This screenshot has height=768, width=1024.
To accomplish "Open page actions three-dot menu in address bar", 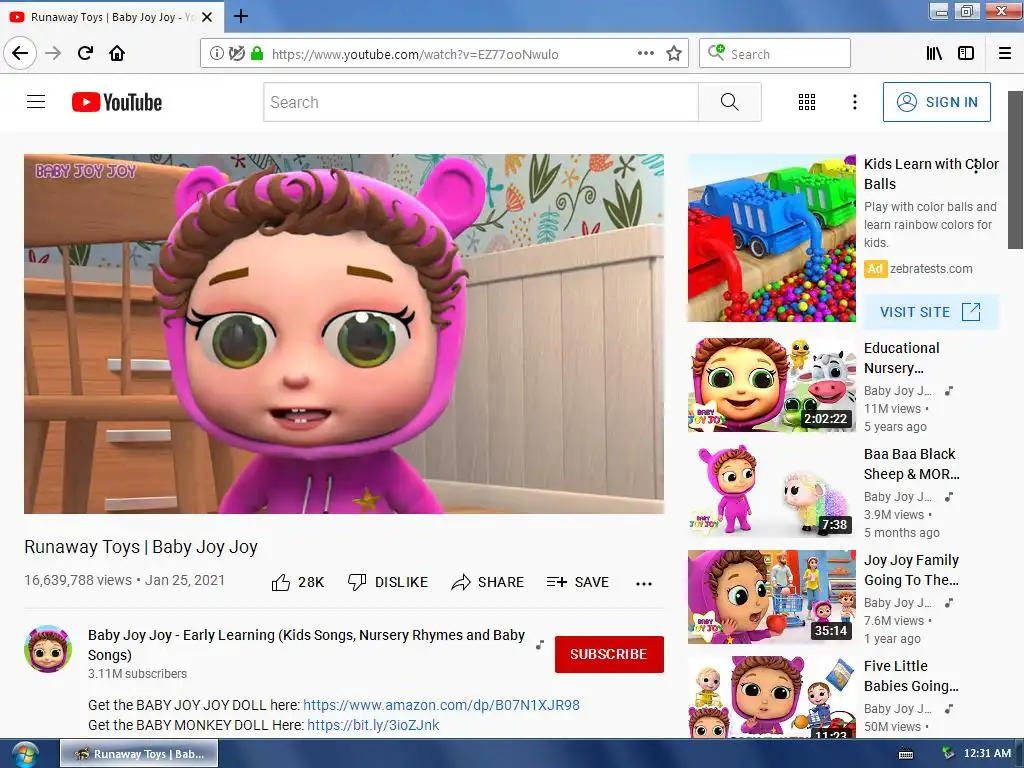I will [x=646, y=54].
